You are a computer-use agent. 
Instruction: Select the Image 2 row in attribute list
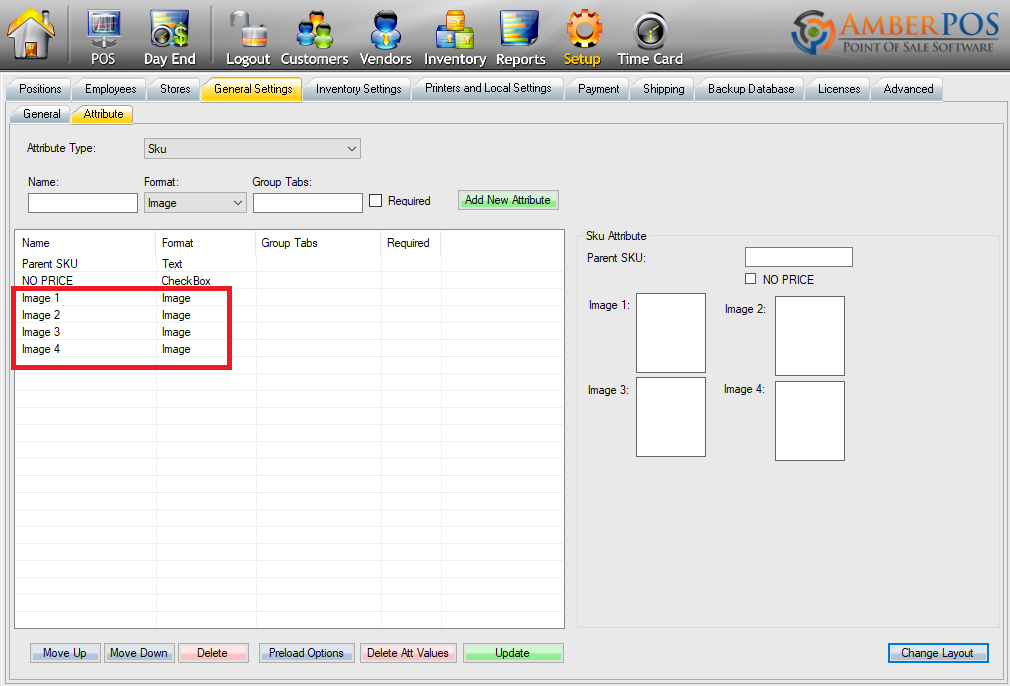289,315
